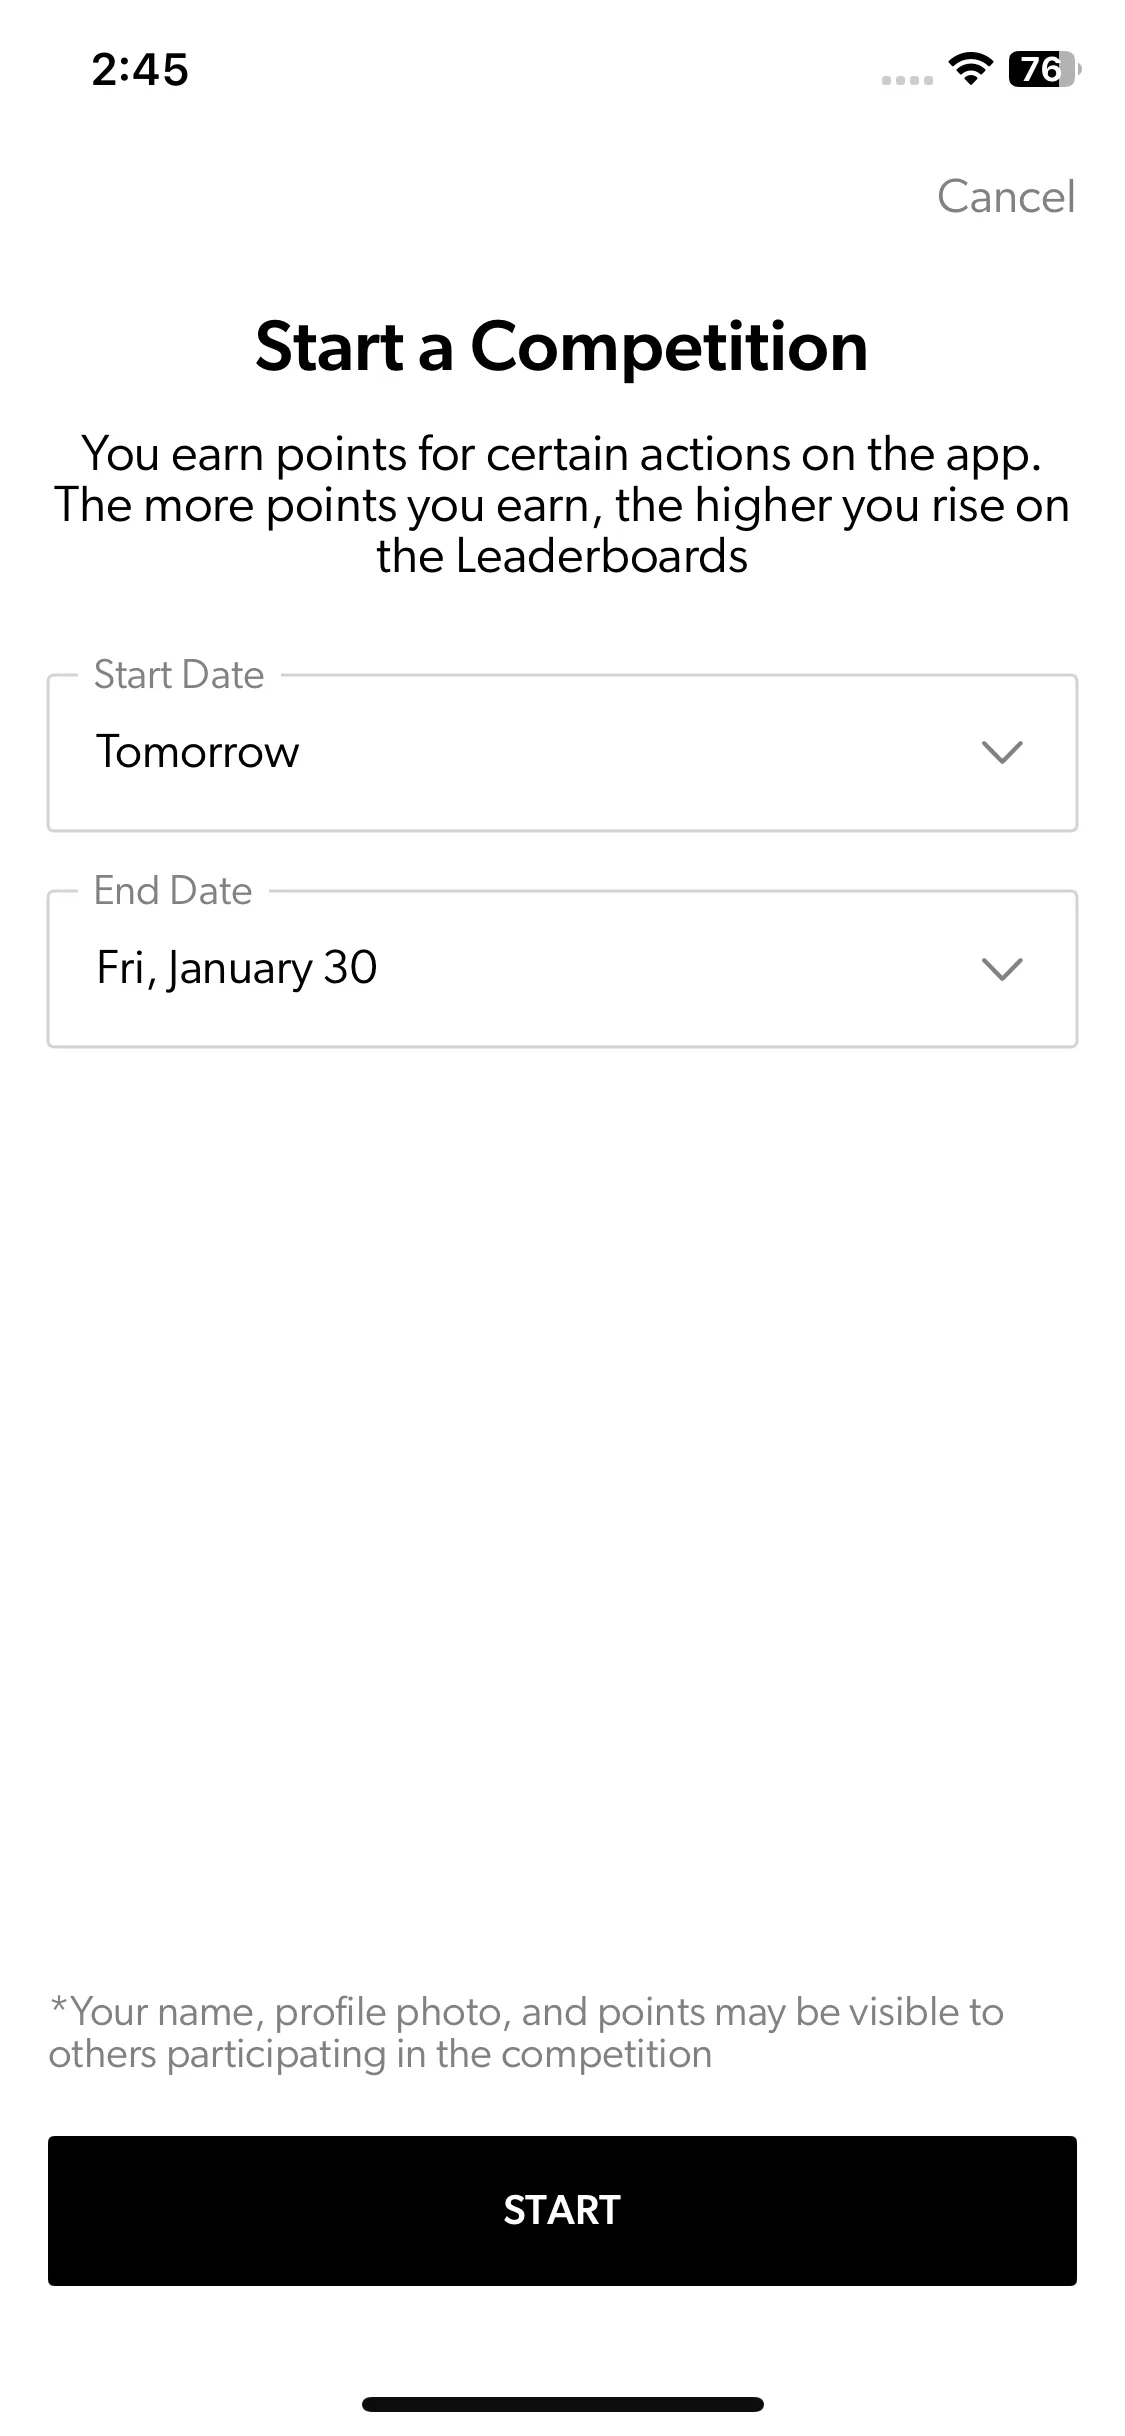The width and height of the screenshot is (1125, 2436).
Task: Tap the 'You earn points' description line
Action: click(x=562, y=455)
